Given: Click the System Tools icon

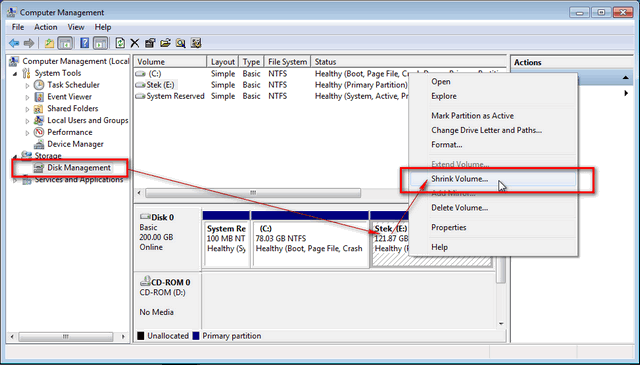Looking at the screenshot, I should 27,73.
